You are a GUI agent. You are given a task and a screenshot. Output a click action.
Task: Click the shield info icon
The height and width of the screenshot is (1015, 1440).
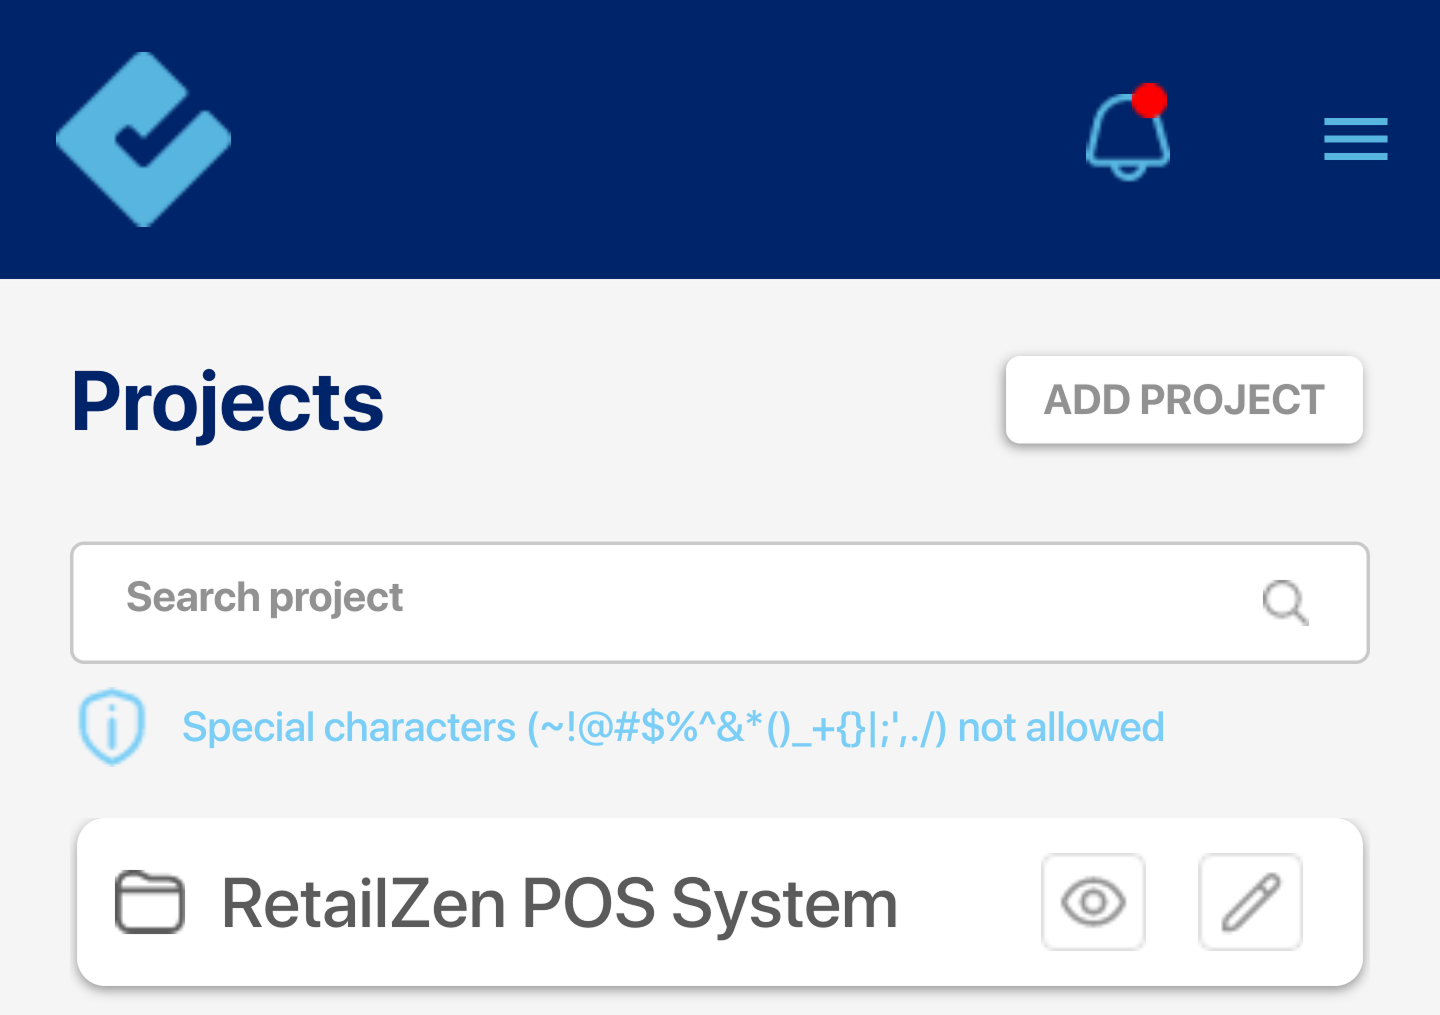pyautogui.click(x=112, y=727)
